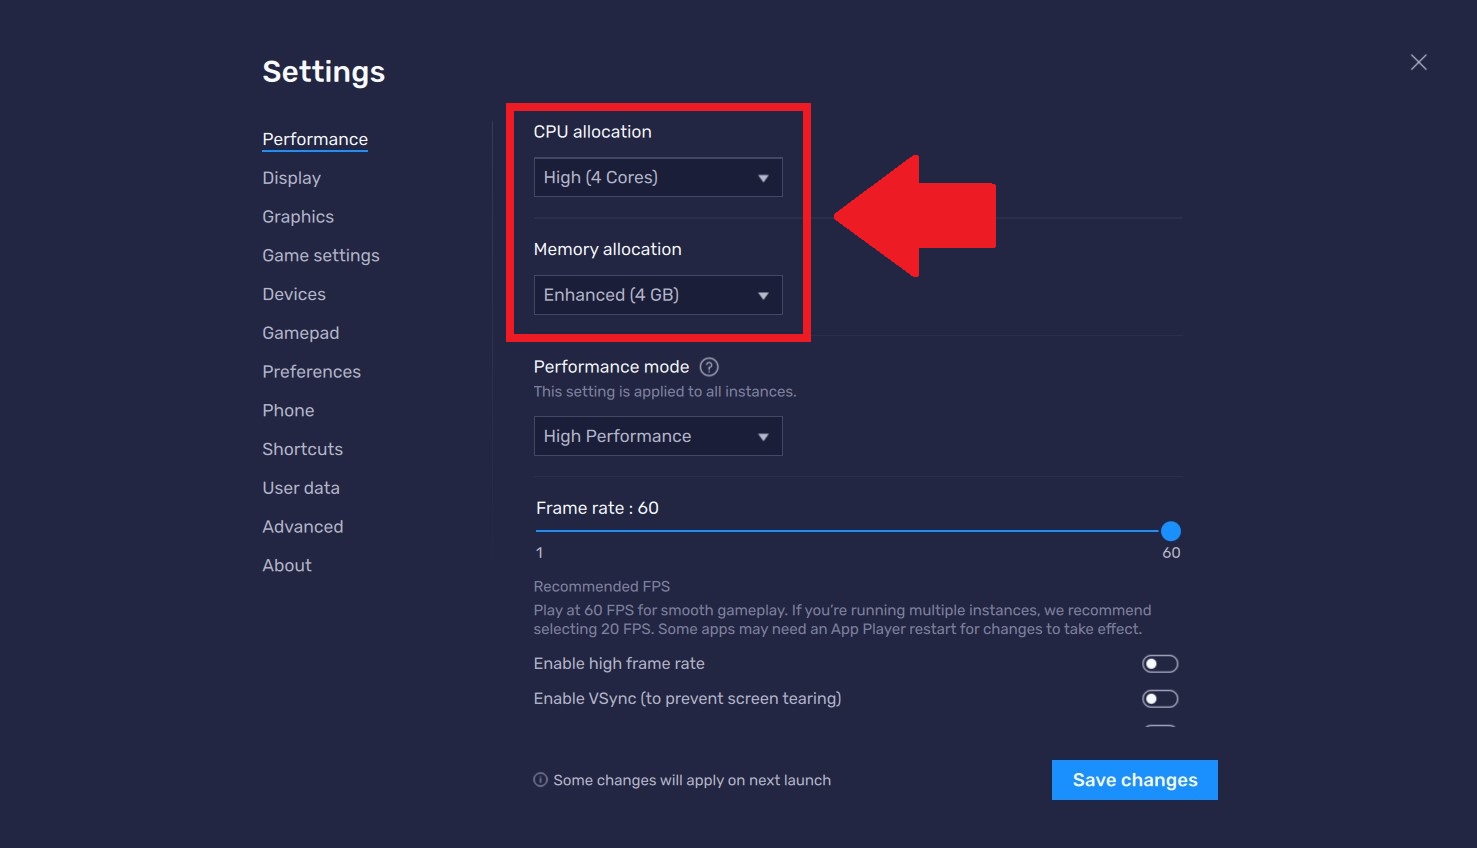The width and height of the screenshot is (1477, 848).
Task: Open the Gamepad settings
Action: (300, 332)
